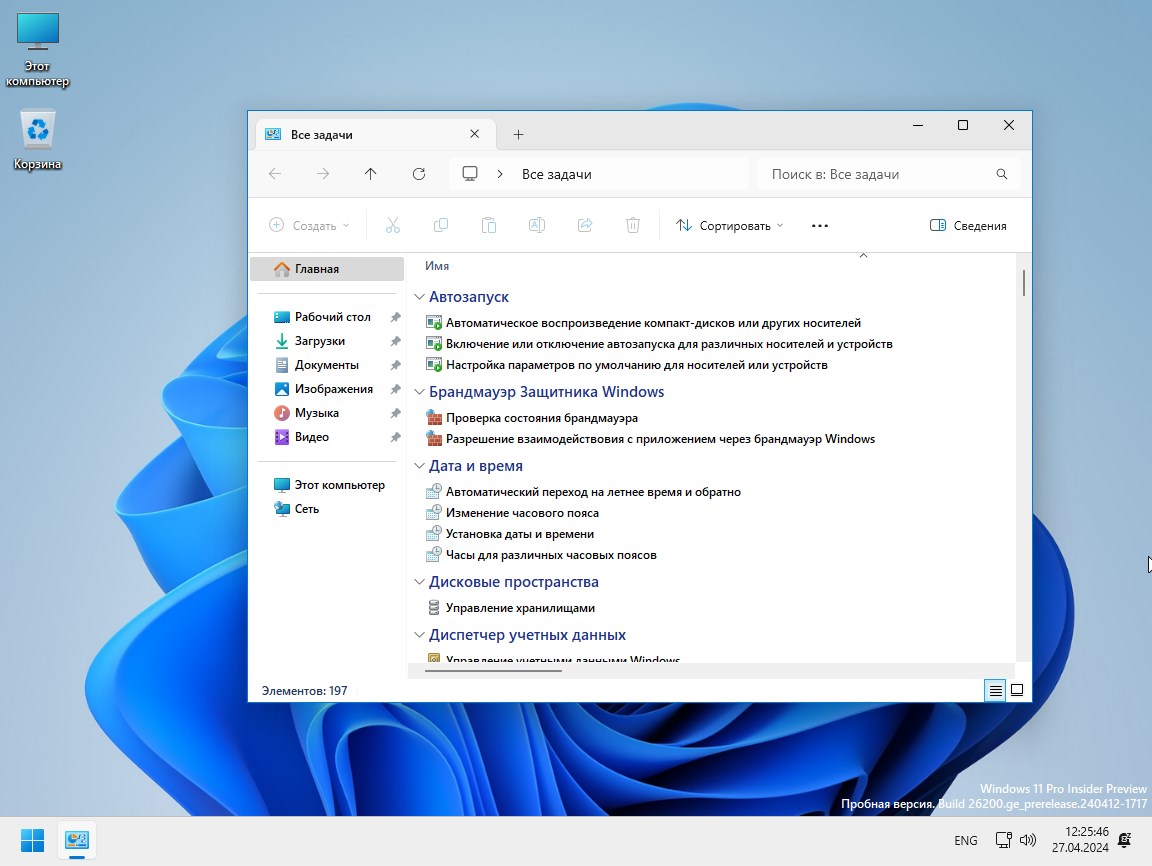Click the Delete trash icon in toolbar
This screenshot has width=1152, height=866.
(633, 225)
